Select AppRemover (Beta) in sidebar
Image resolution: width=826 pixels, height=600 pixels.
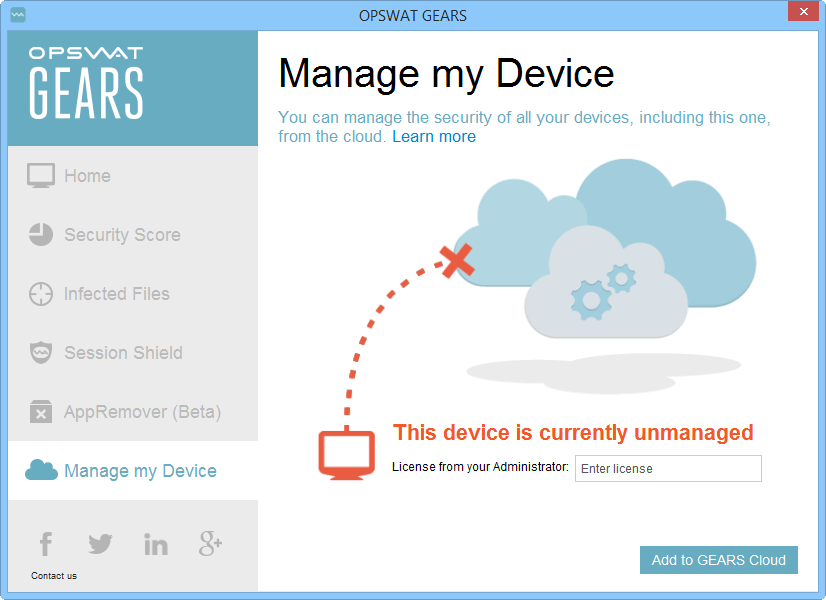click(142, 411)
